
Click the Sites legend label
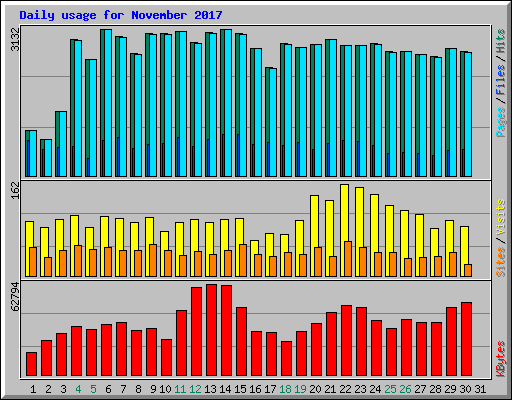[x=500, y=262]
